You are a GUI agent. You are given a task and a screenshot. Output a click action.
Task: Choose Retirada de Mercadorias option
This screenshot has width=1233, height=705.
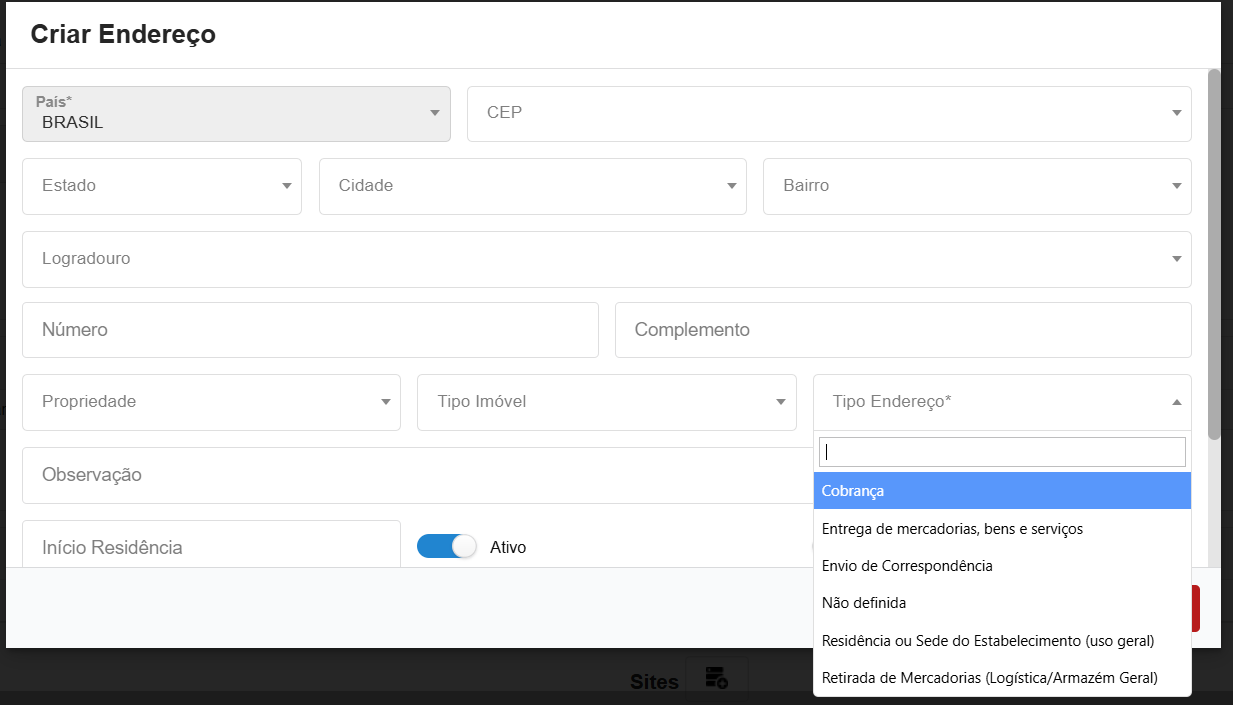point(1001,678)
